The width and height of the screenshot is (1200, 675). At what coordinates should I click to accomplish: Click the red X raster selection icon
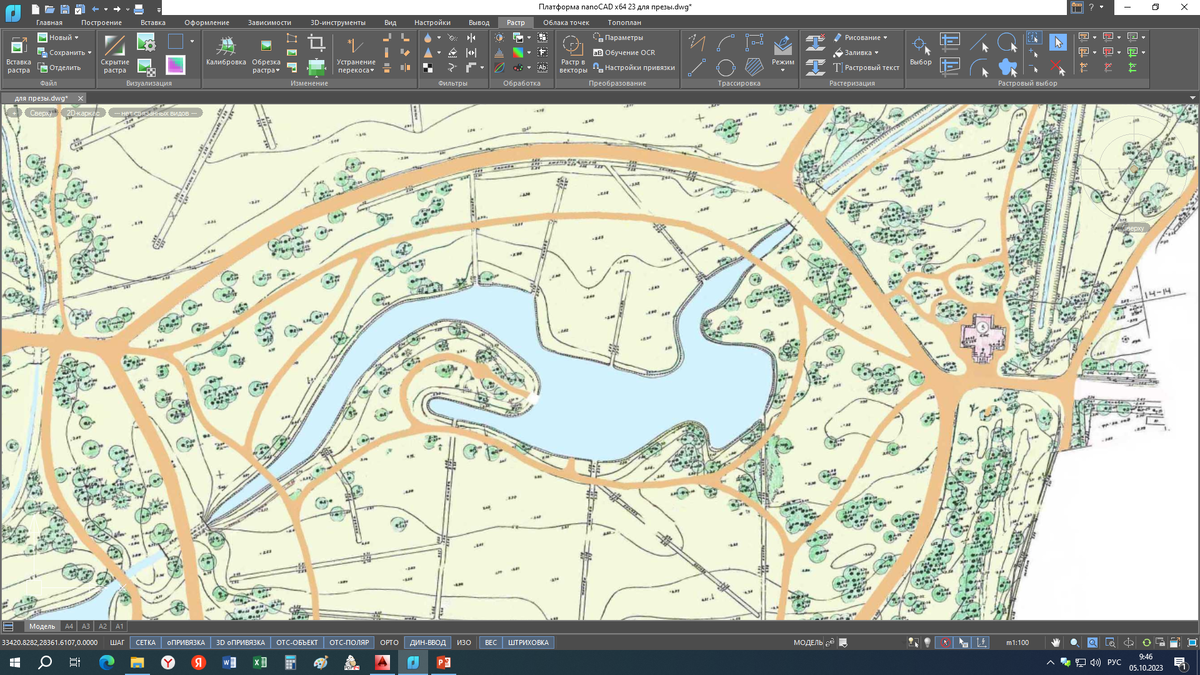[1058, 68]
